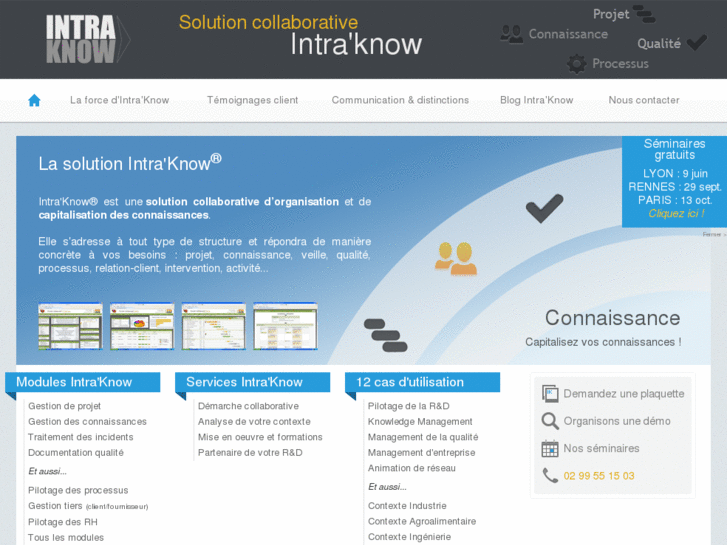Open Management d'entreprise link
The image size is (727, 545).
point(421,453)
